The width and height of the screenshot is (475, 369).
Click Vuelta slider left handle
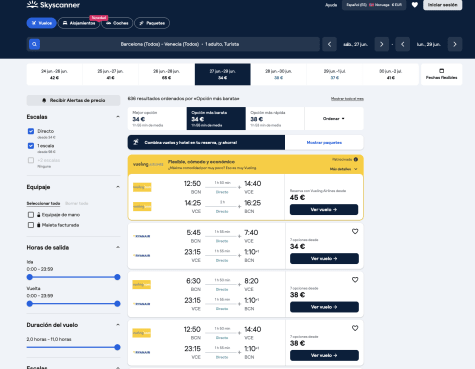coord(30,304)
